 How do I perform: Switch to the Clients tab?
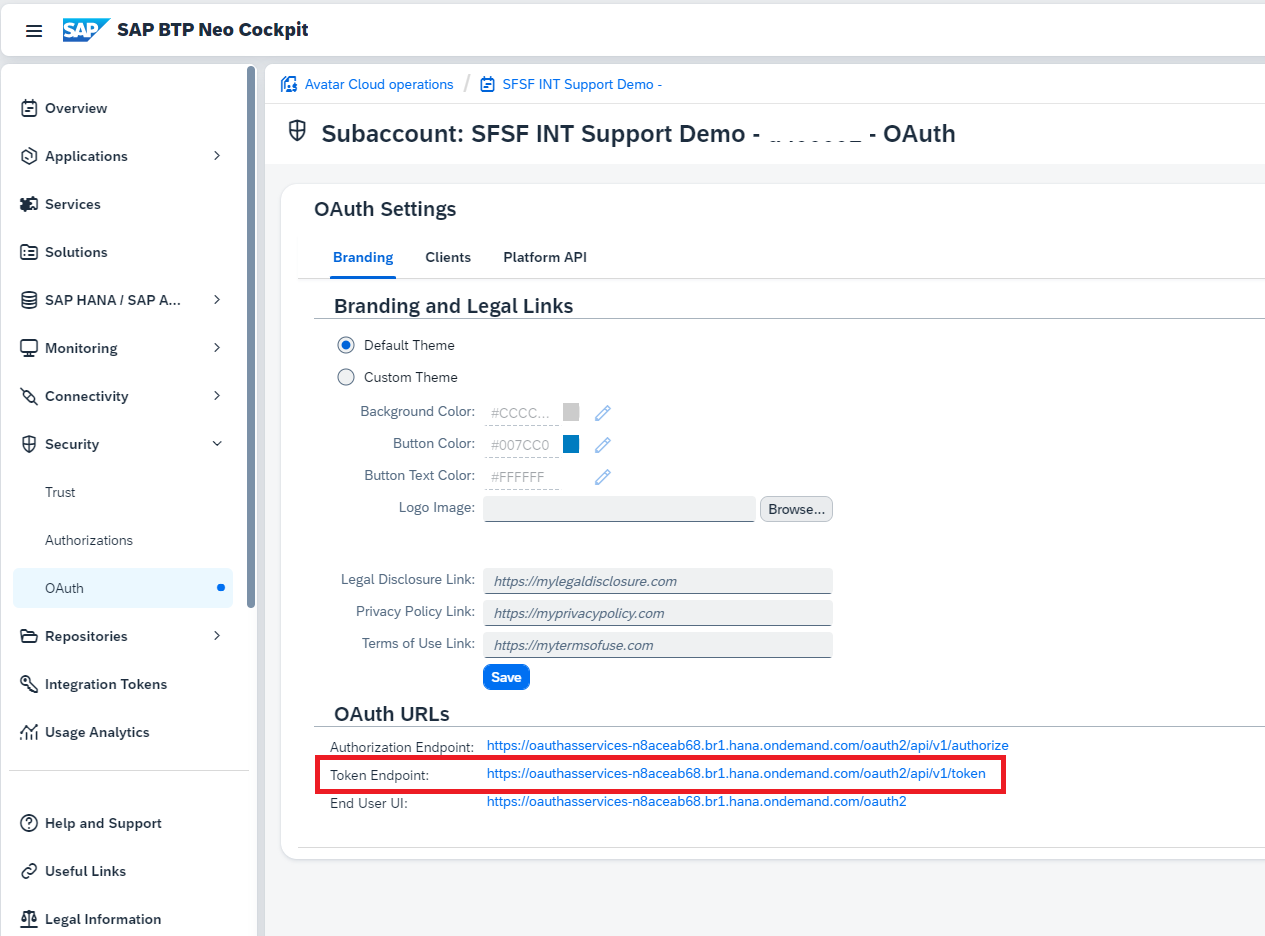[x=448, y=257]
